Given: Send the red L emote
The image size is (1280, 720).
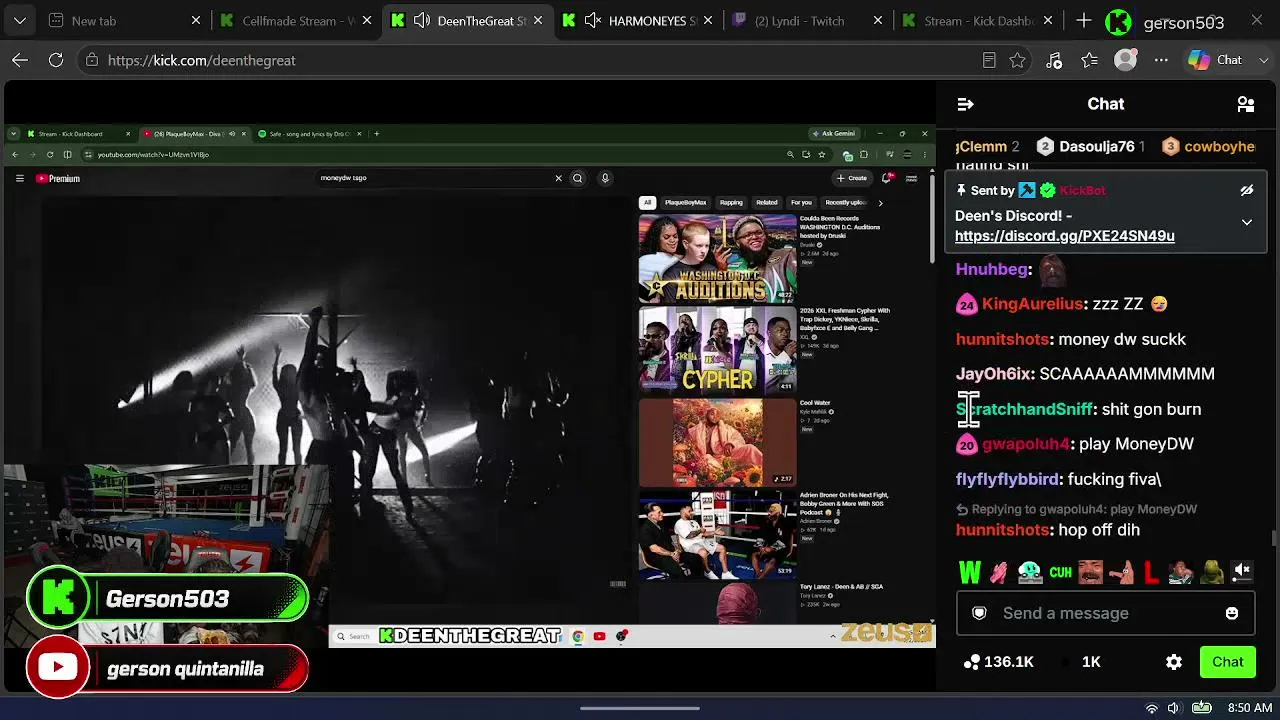Looking at the screenshot, I should (1151, 572).
